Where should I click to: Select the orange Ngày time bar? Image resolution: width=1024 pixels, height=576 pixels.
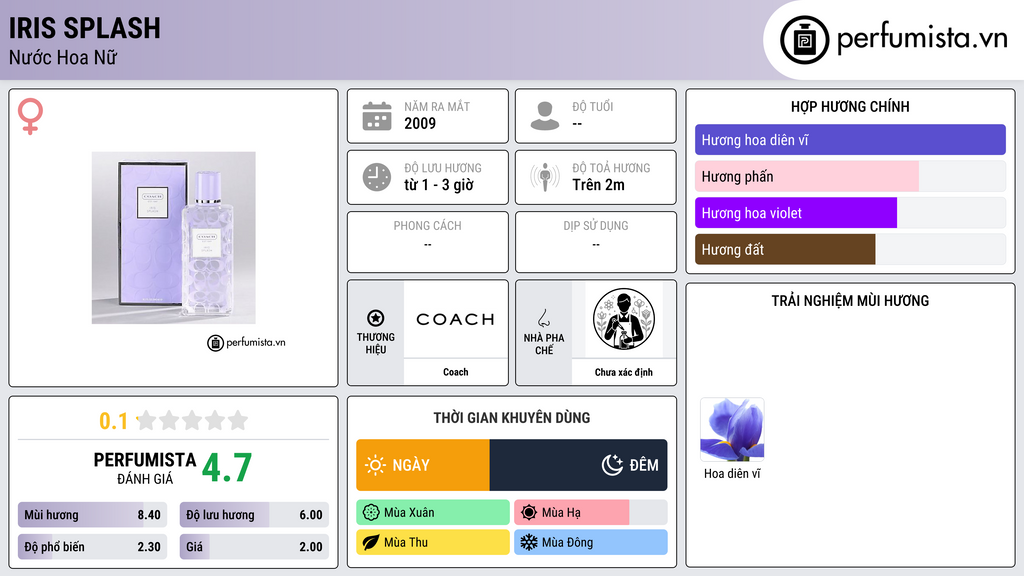423,465
